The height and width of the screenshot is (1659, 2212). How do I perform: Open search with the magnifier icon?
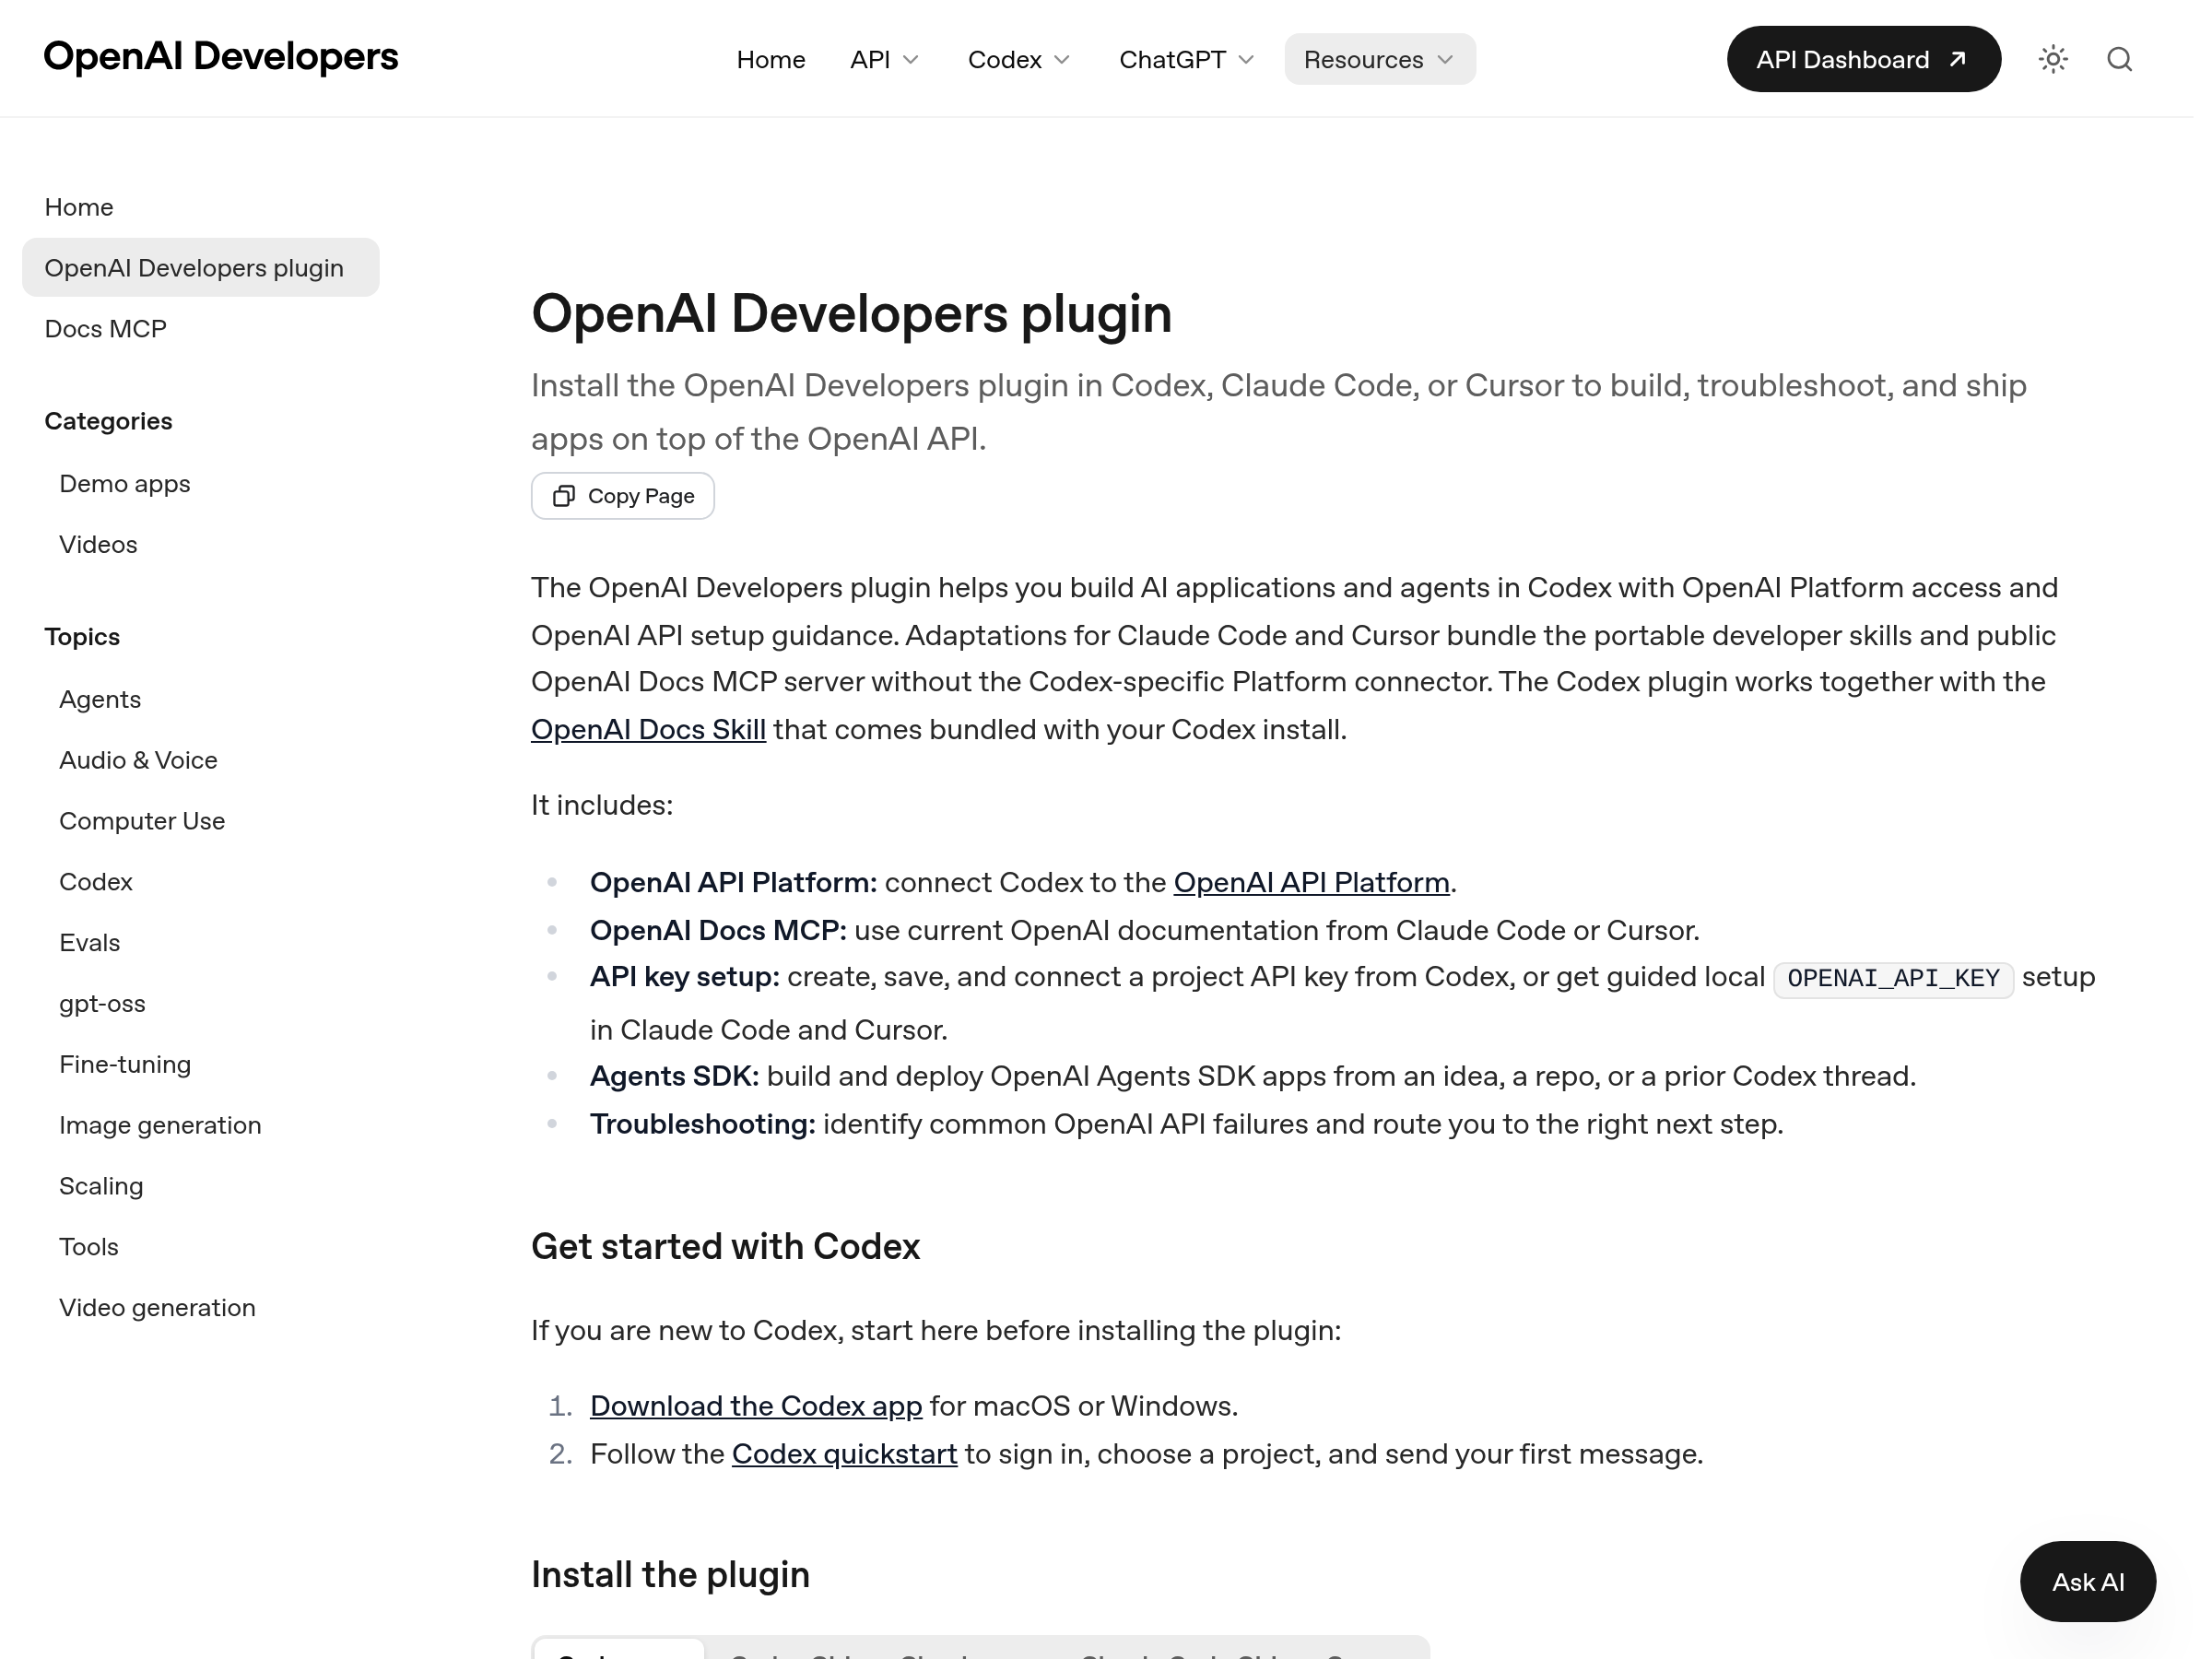[x=2120, y=59]
